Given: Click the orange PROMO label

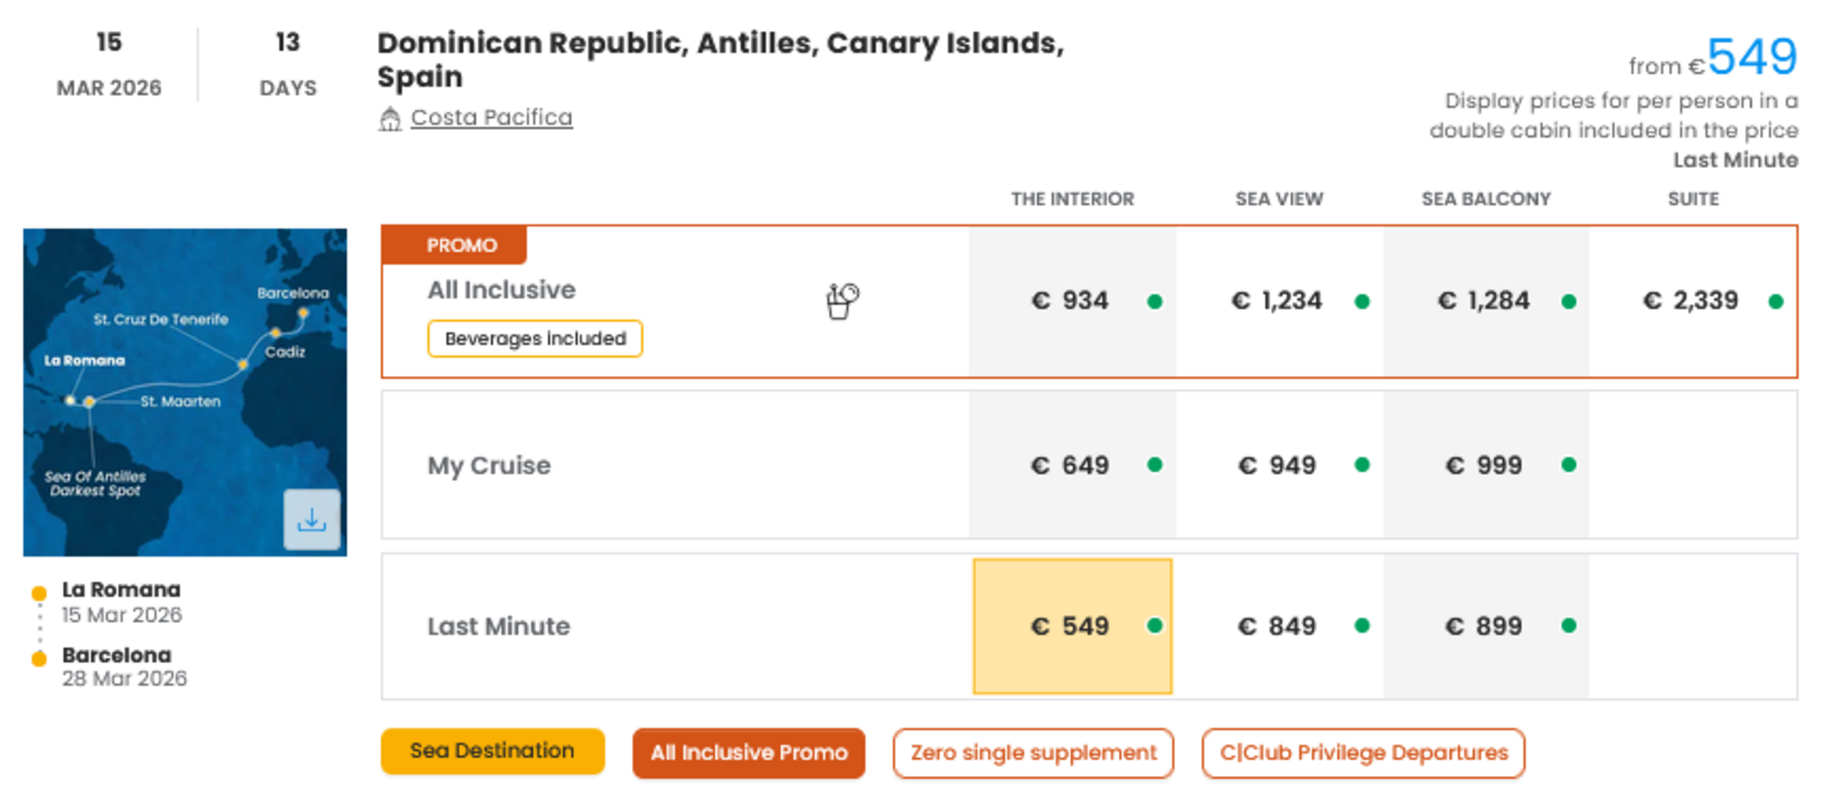Looking at the screenshot, I should click(461, 245).
